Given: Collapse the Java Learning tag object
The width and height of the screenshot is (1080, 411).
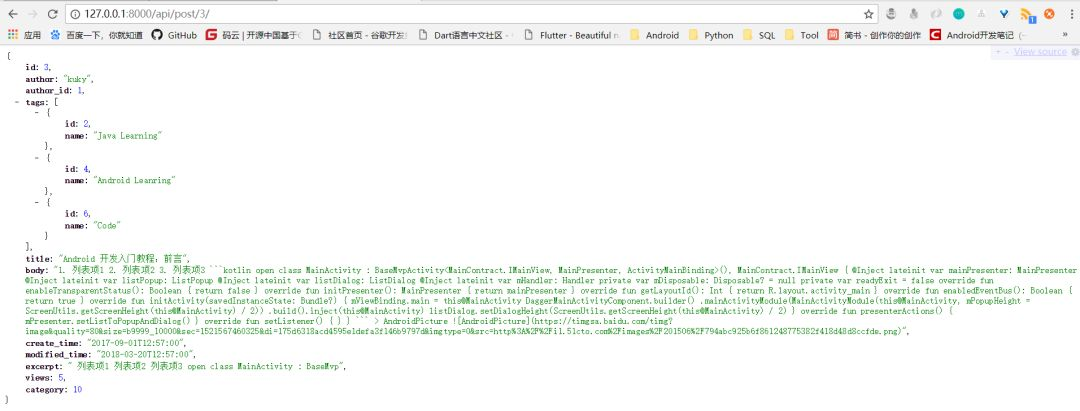Looking at the screenshot, I should point(36,113).
